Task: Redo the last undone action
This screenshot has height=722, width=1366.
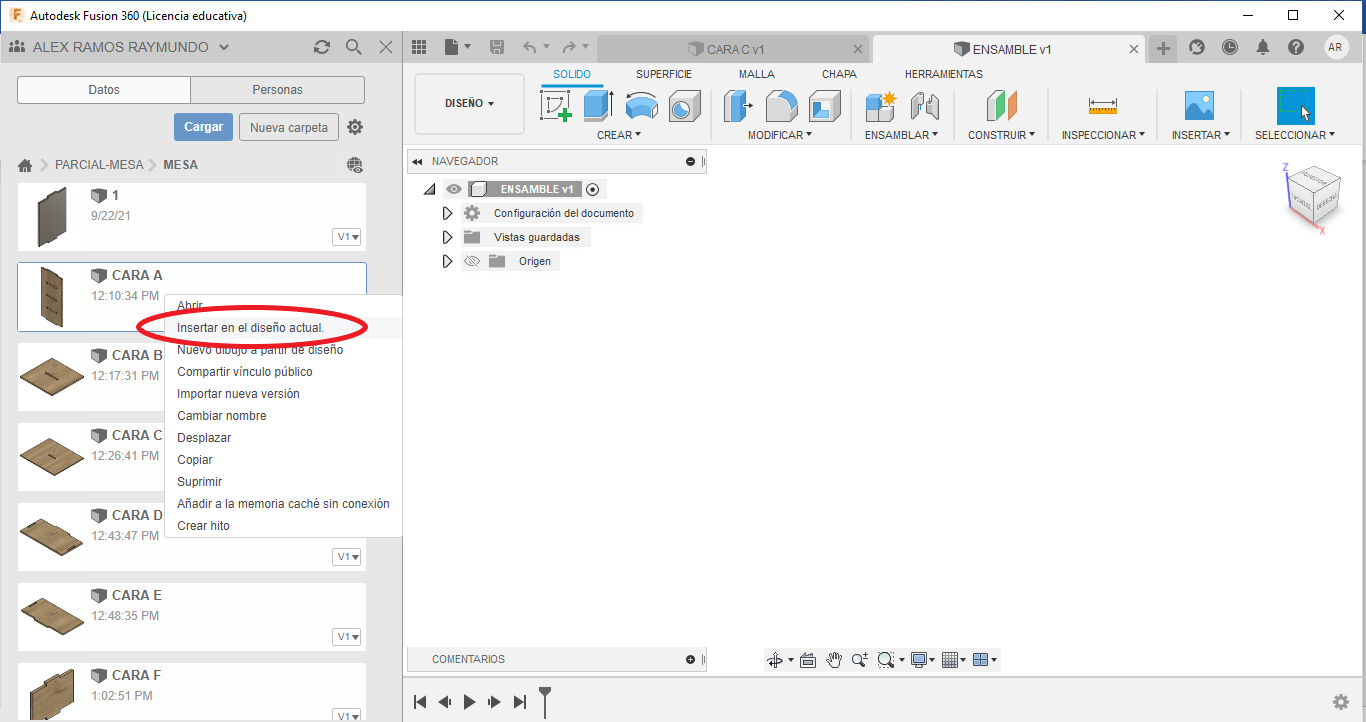Action: [569, 47]
